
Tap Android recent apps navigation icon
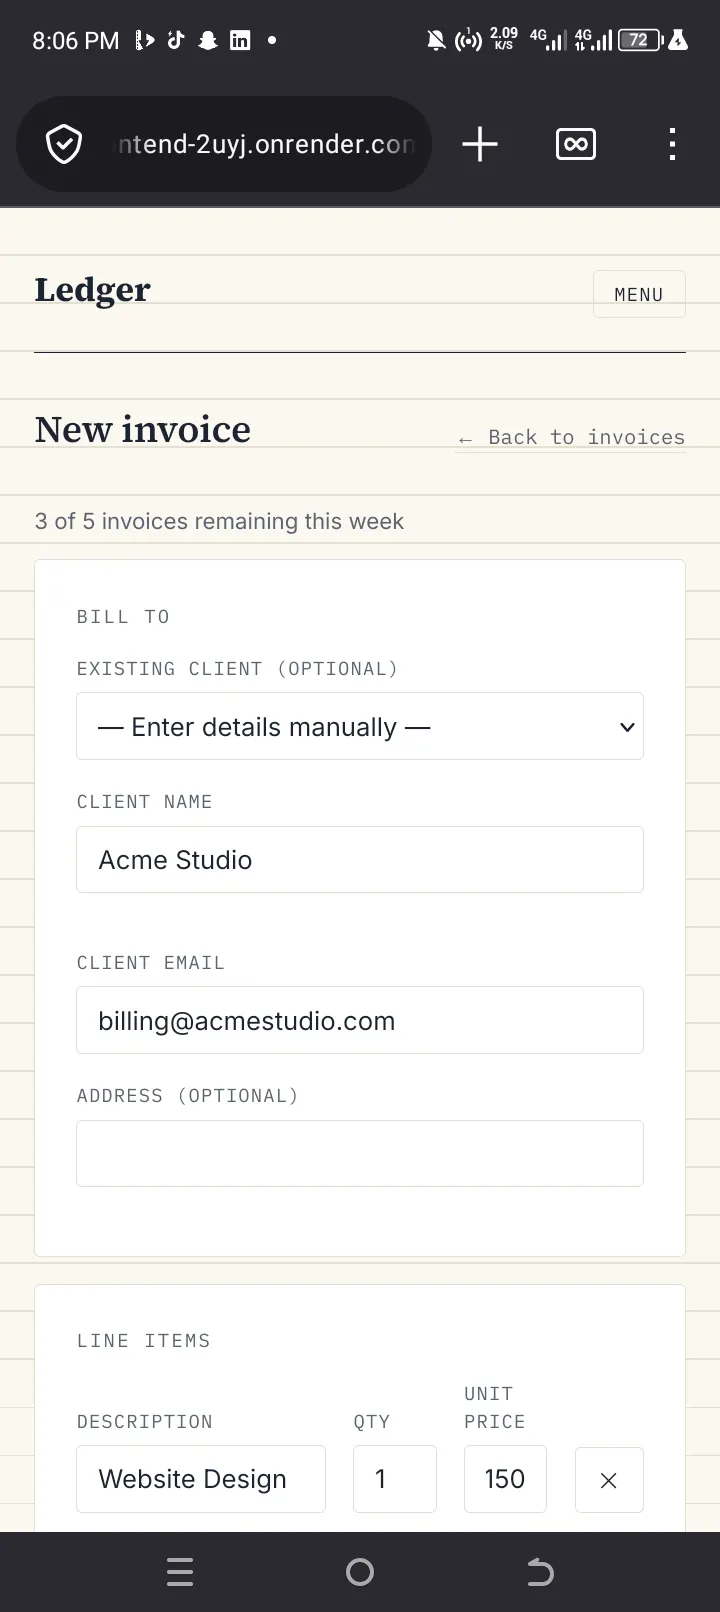pos(180,1572)
